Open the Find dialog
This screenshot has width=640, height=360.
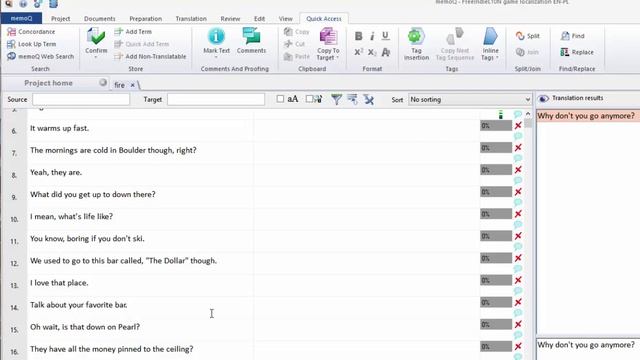[x=573, y=36]
